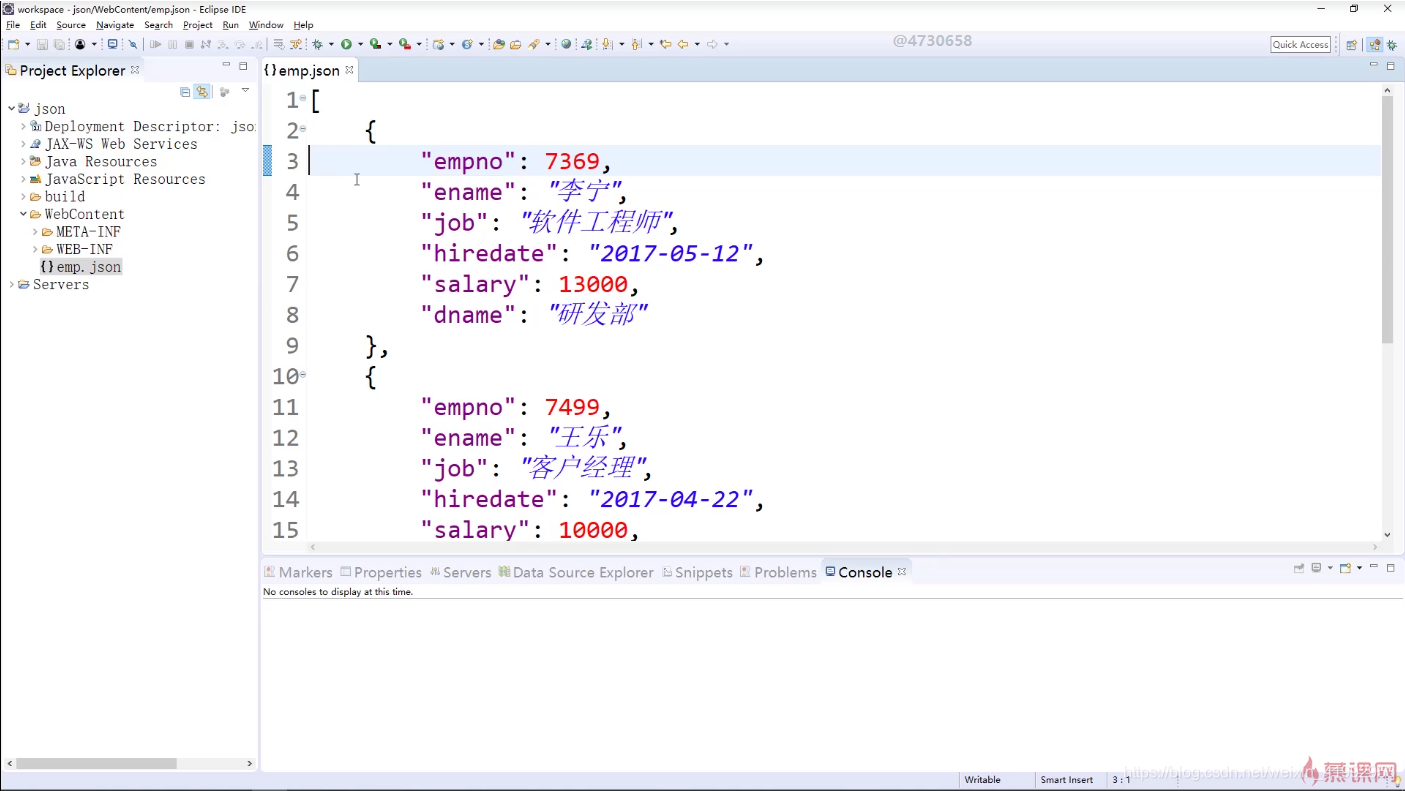Click the Forward navigation arrow icon

(712, 44)
